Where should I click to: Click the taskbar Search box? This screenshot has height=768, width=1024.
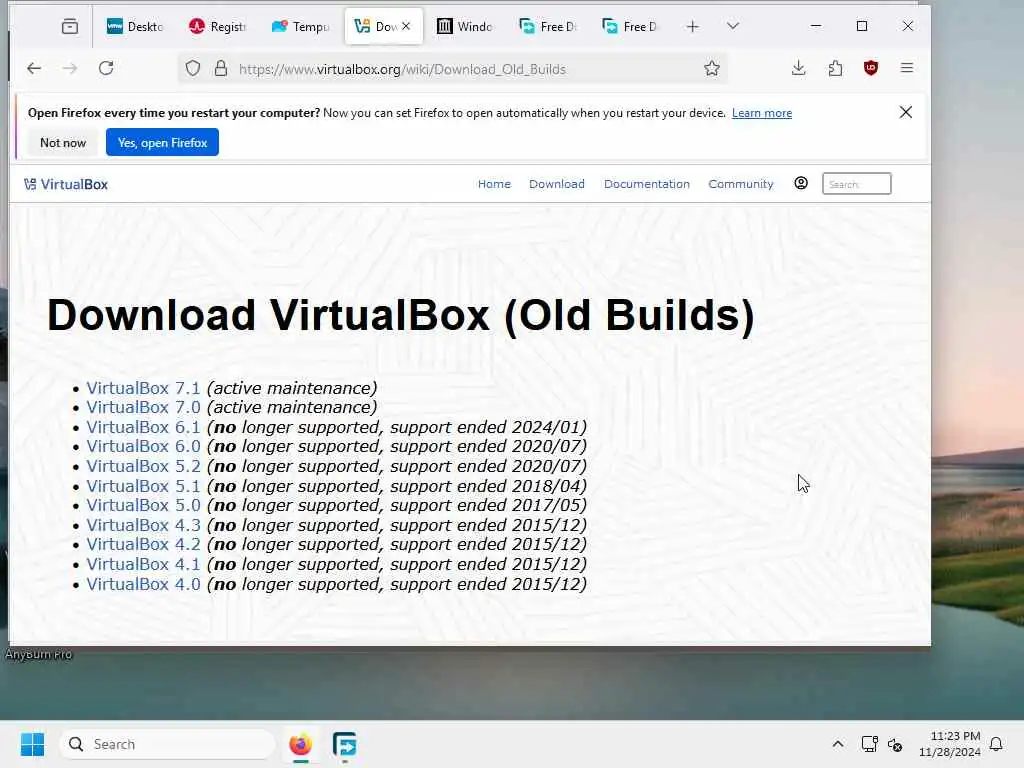(x=167, y=744)
